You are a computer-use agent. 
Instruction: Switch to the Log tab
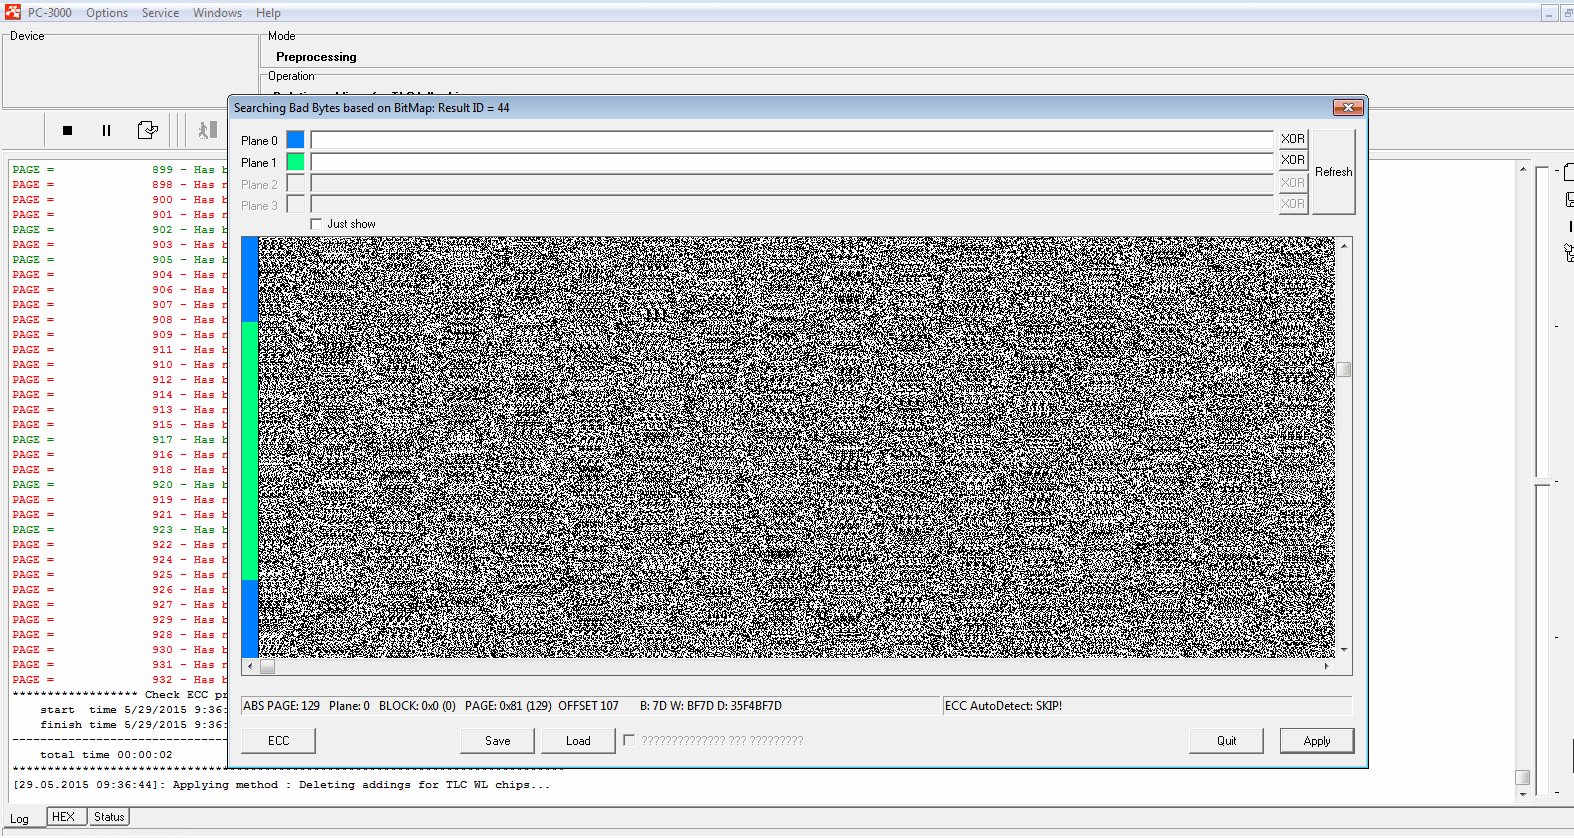(x=20, y=818)
